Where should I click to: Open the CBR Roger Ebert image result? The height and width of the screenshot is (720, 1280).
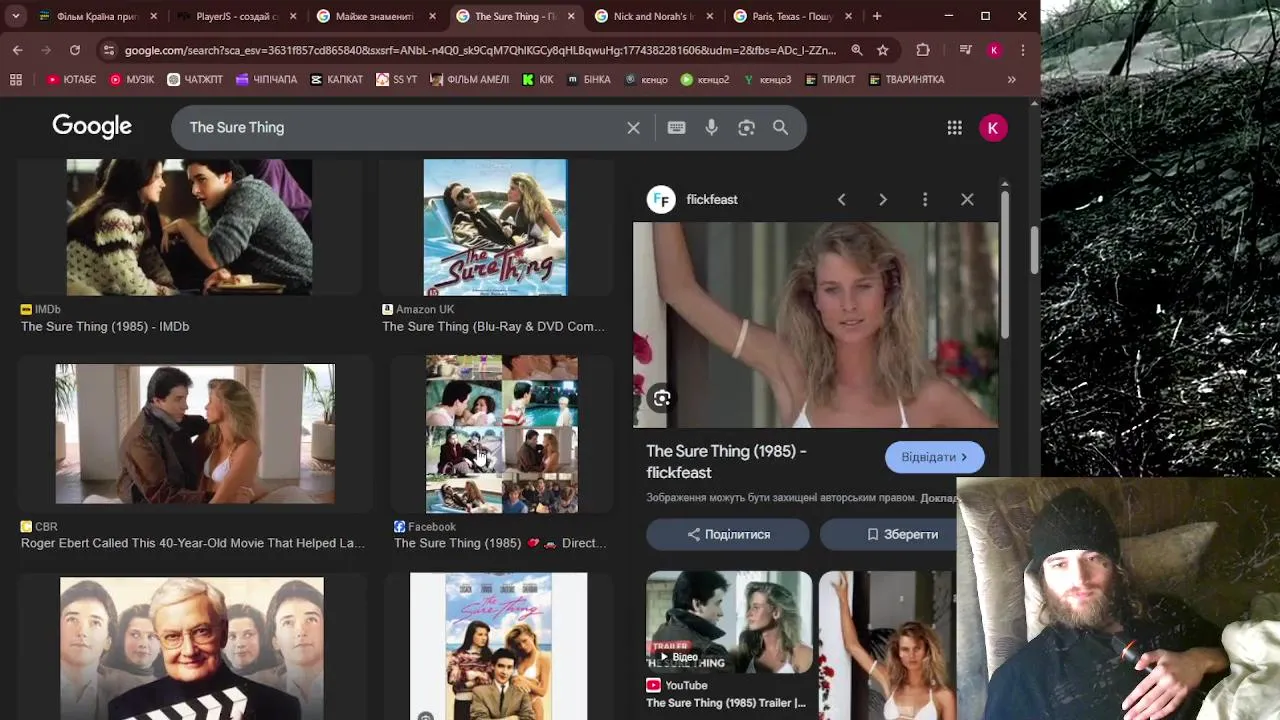pos(195,433)
